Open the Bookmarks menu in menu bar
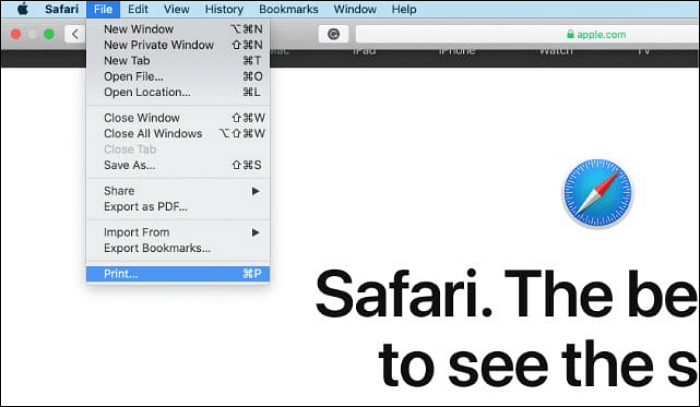The width and height of the screenshot is (700, 407). coord(288,9)
